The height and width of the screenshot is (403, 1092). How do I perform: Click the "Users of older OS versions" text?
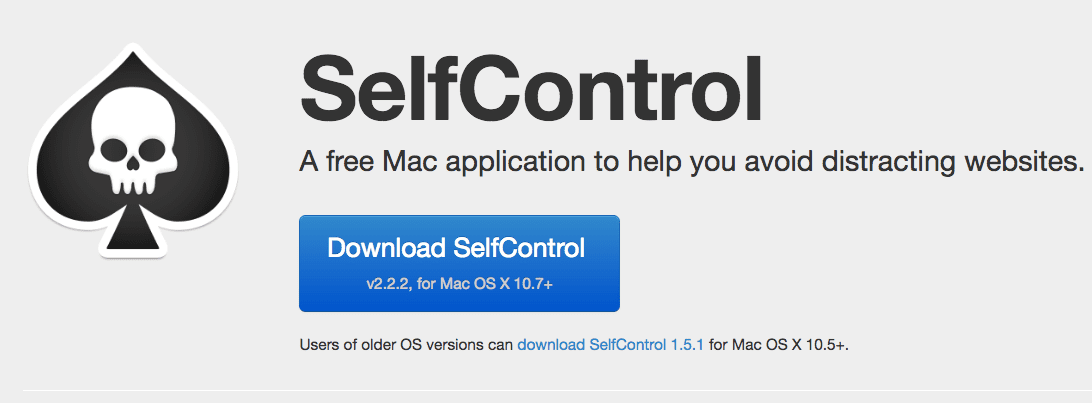pyautogui.click(x=406, y=345)
